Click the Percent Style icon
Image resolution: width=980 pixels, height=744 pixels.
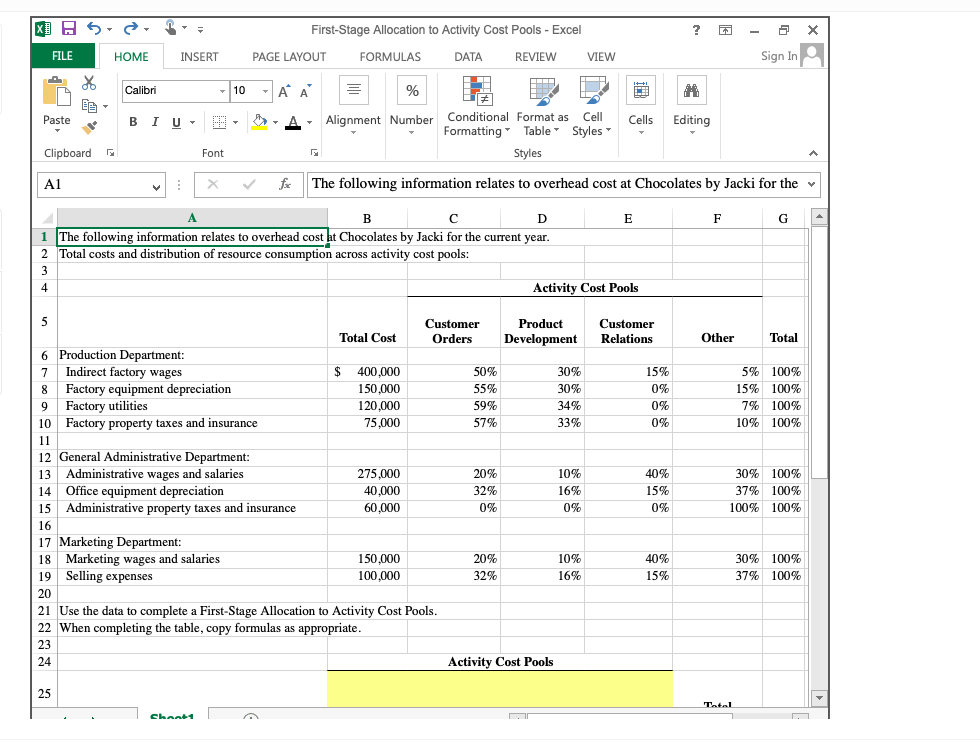411,91
